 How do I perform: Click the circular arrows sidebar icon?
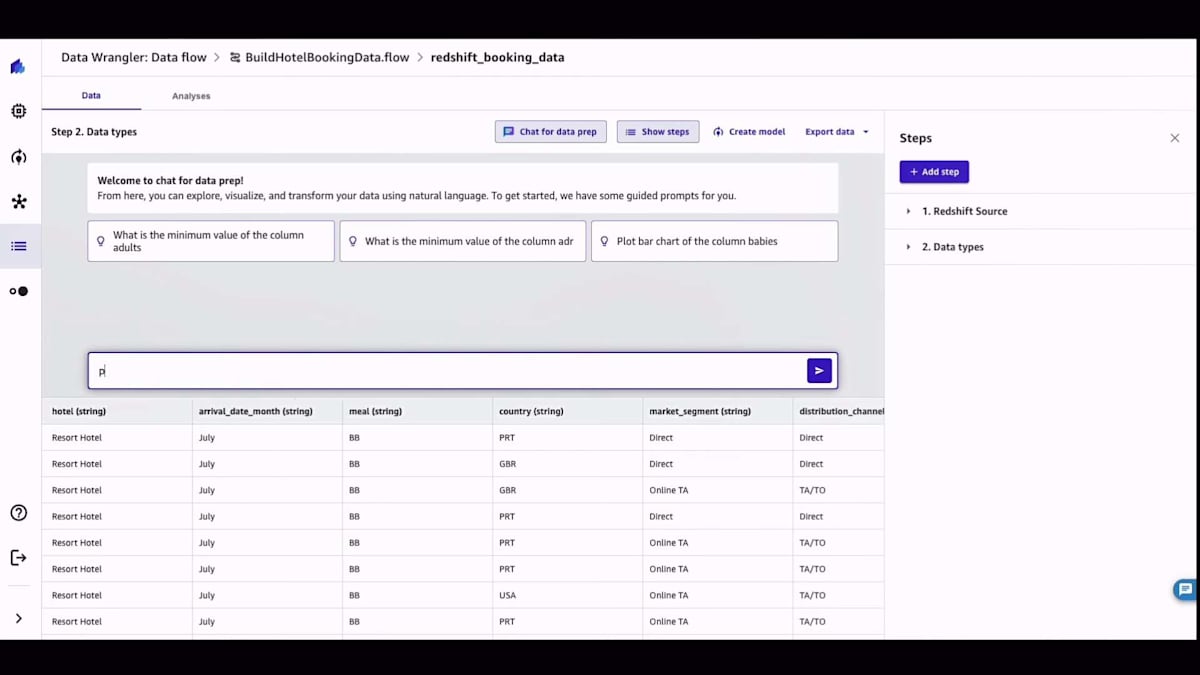pyautogui.click(x=18, y=157)
